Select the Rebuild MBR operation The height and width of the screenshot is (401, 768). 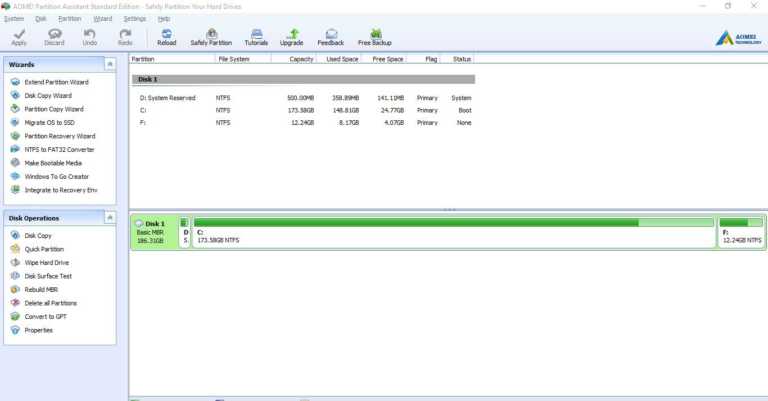tap(41, 290)
